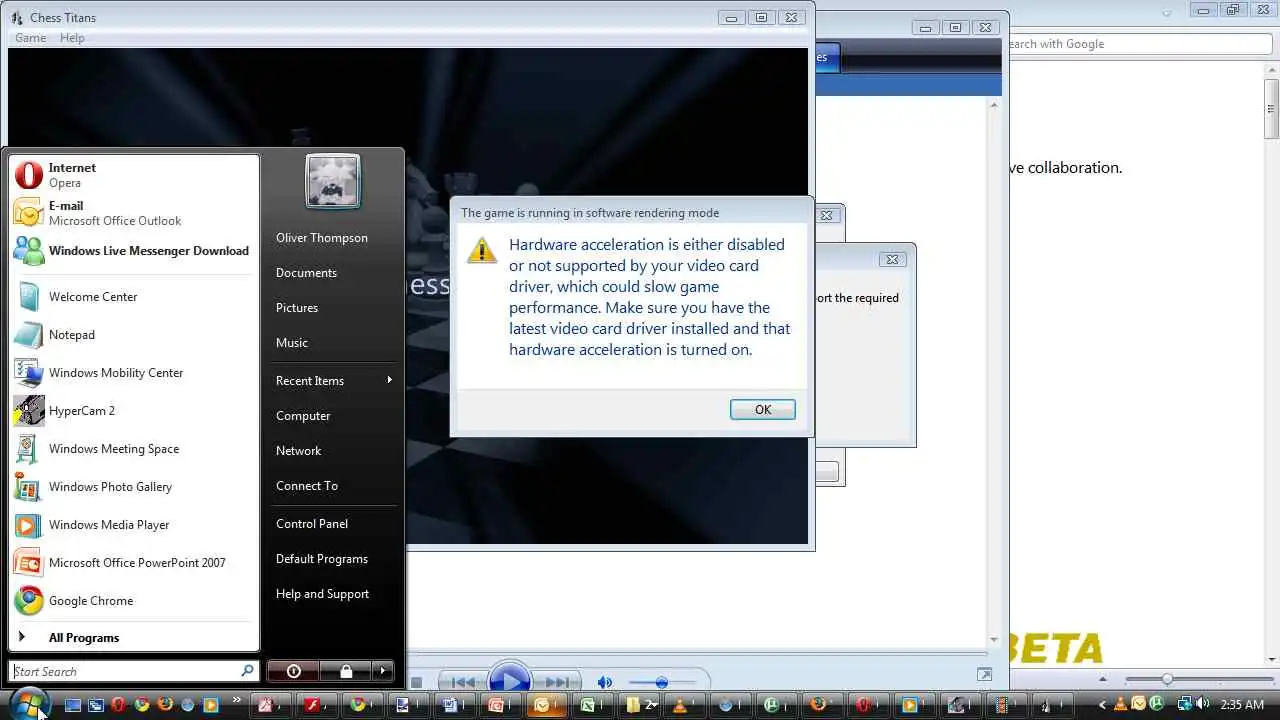This screenshot has width=1280, height=720.
Task: Launch Windows Live Messenger Download
Action: (x=134, y=251)
